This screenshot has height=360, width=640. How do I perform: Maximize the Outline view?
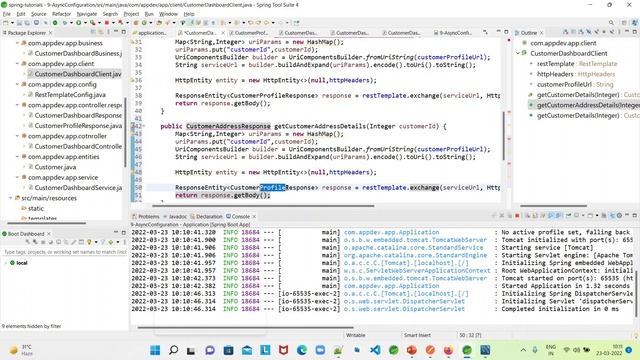pos(635,32)
